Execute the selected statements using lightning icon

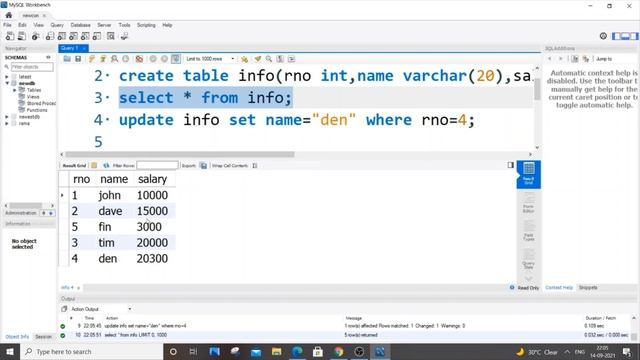pyautogui.click(x=92, y=59)
